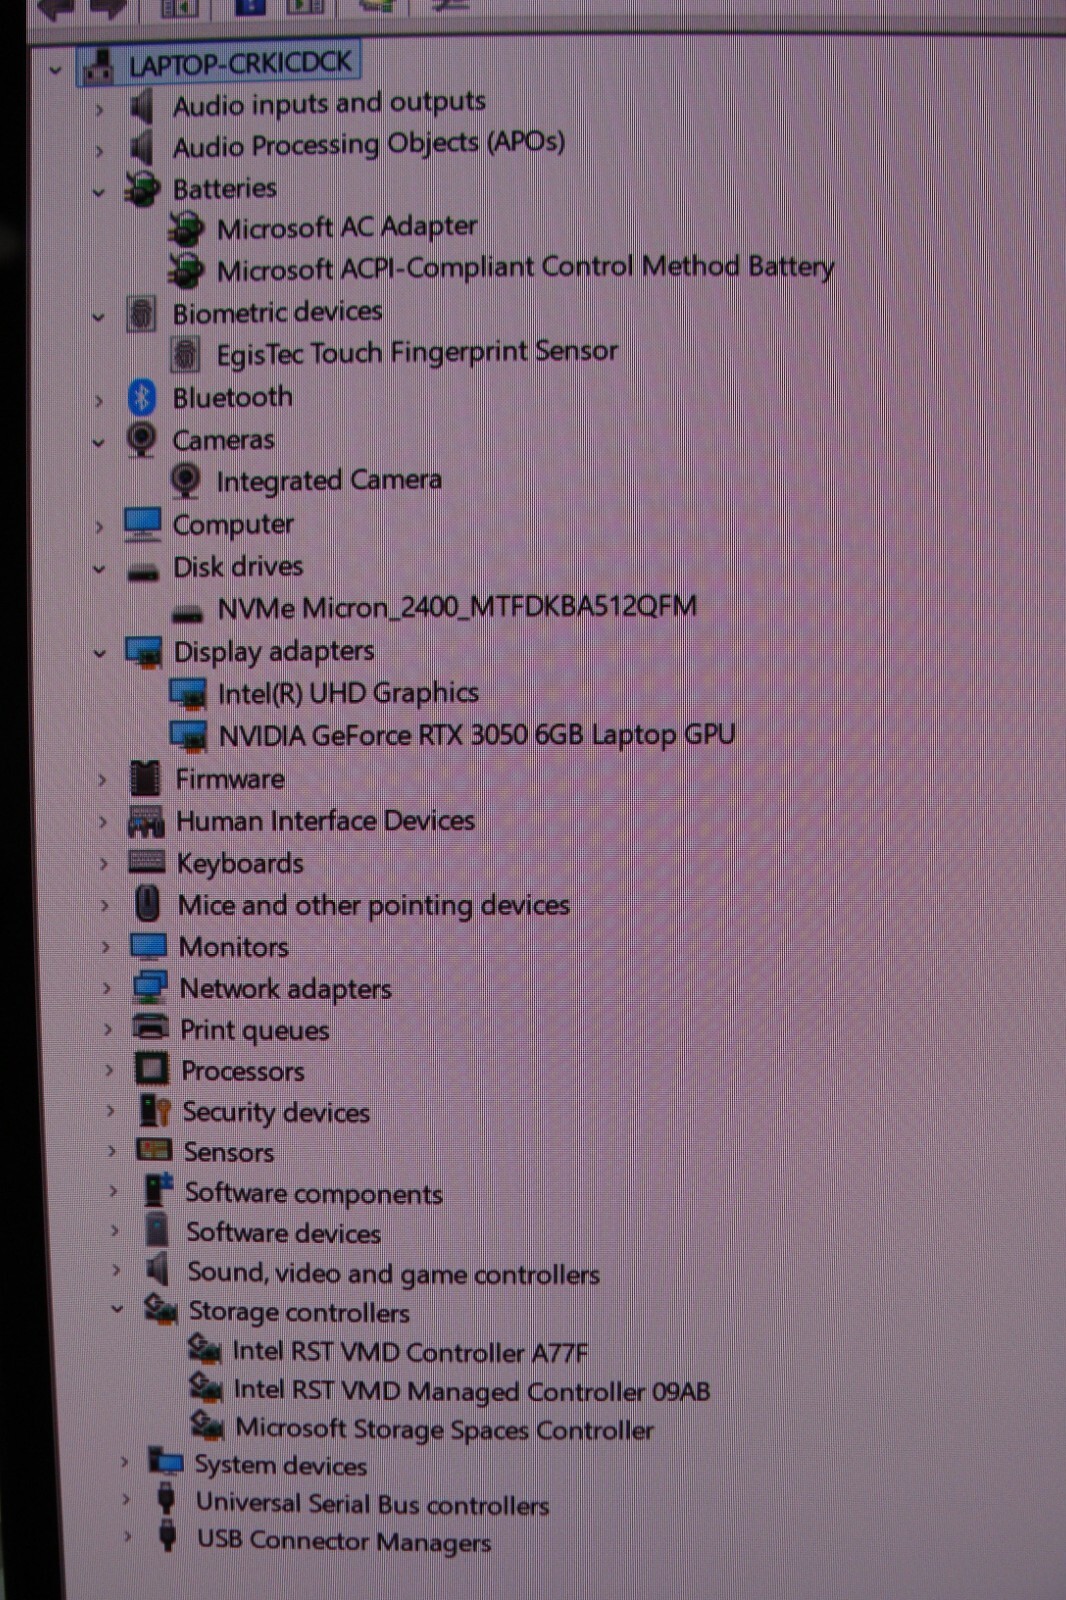Expand Audio Processing Objects (APOs)
This screenshot has height=1600, width=1066.
[x=99, y=151]
